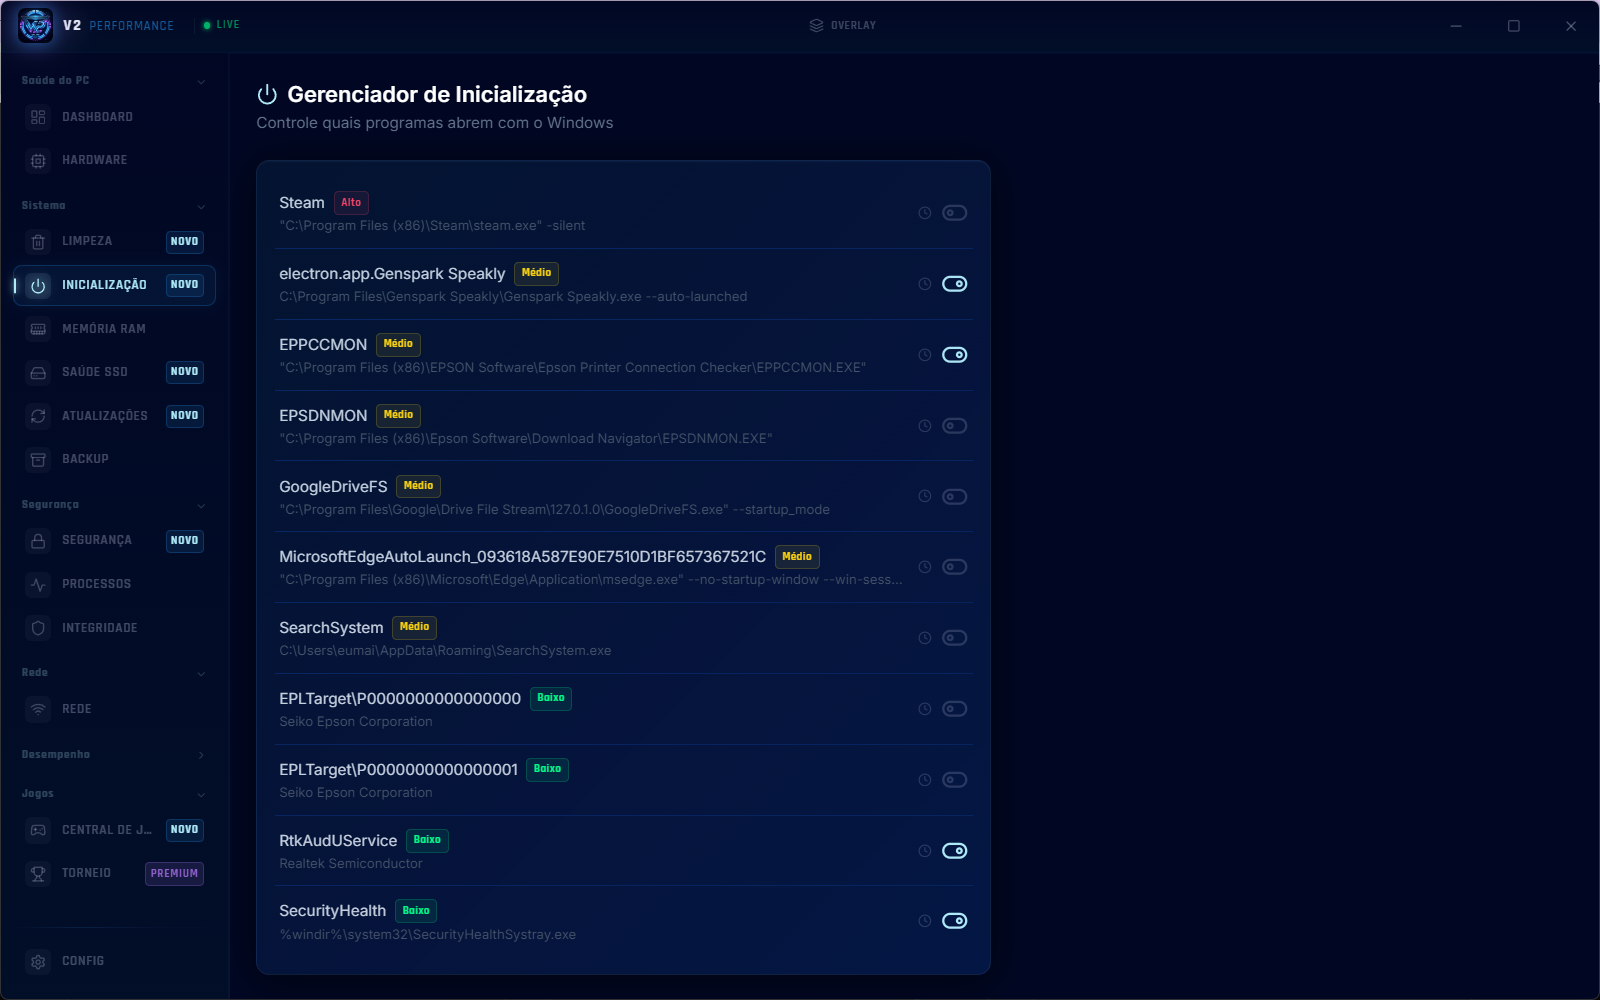Go to the Atualizações menu item
1600x1000 pixels.
tap(114, 416)
